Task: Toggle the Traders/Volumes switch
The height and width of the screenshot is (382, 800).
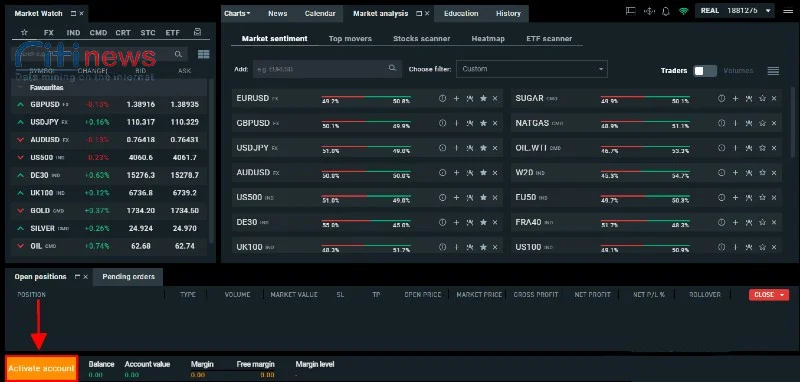Action: tap(705, 71)
